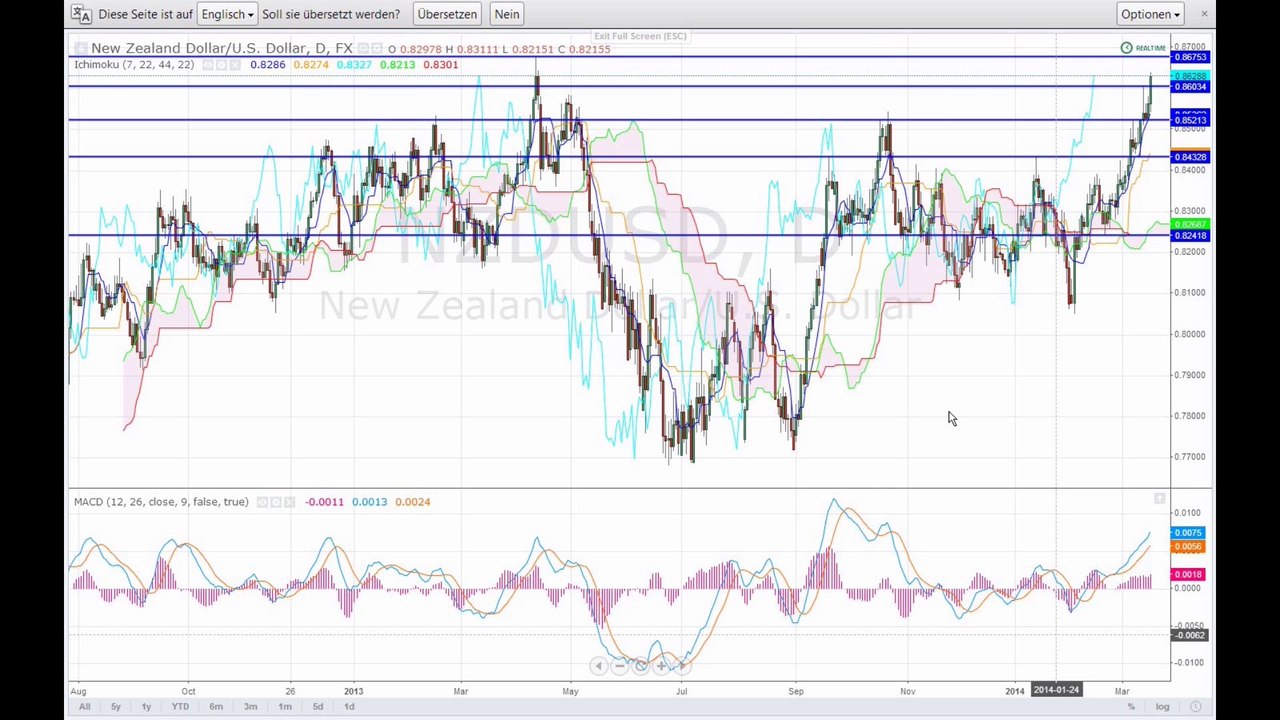Click the orange signal value label 0.0056
This screenshot has height=720, width=1280.
[x=1188, y=547]
